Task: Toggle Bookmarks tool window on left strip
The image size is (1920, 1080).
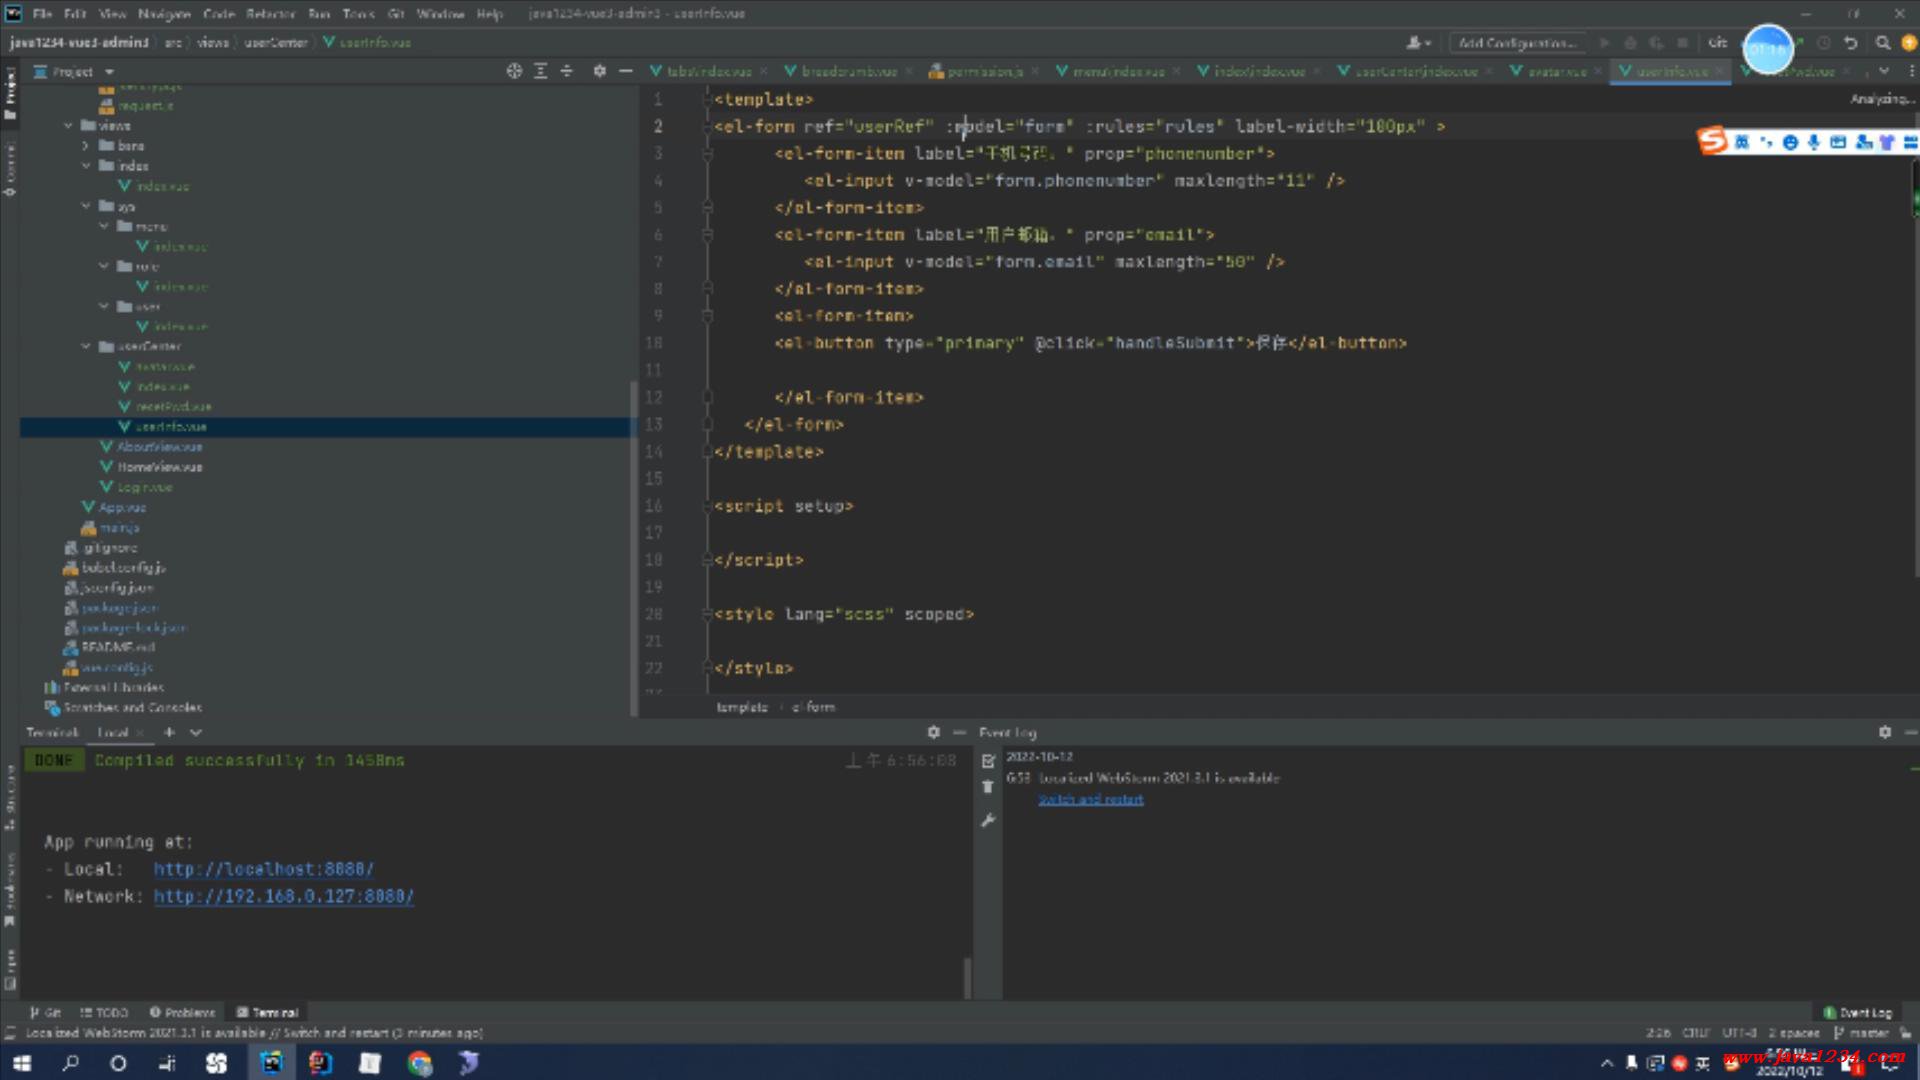Action: click(x=10, y=890)
